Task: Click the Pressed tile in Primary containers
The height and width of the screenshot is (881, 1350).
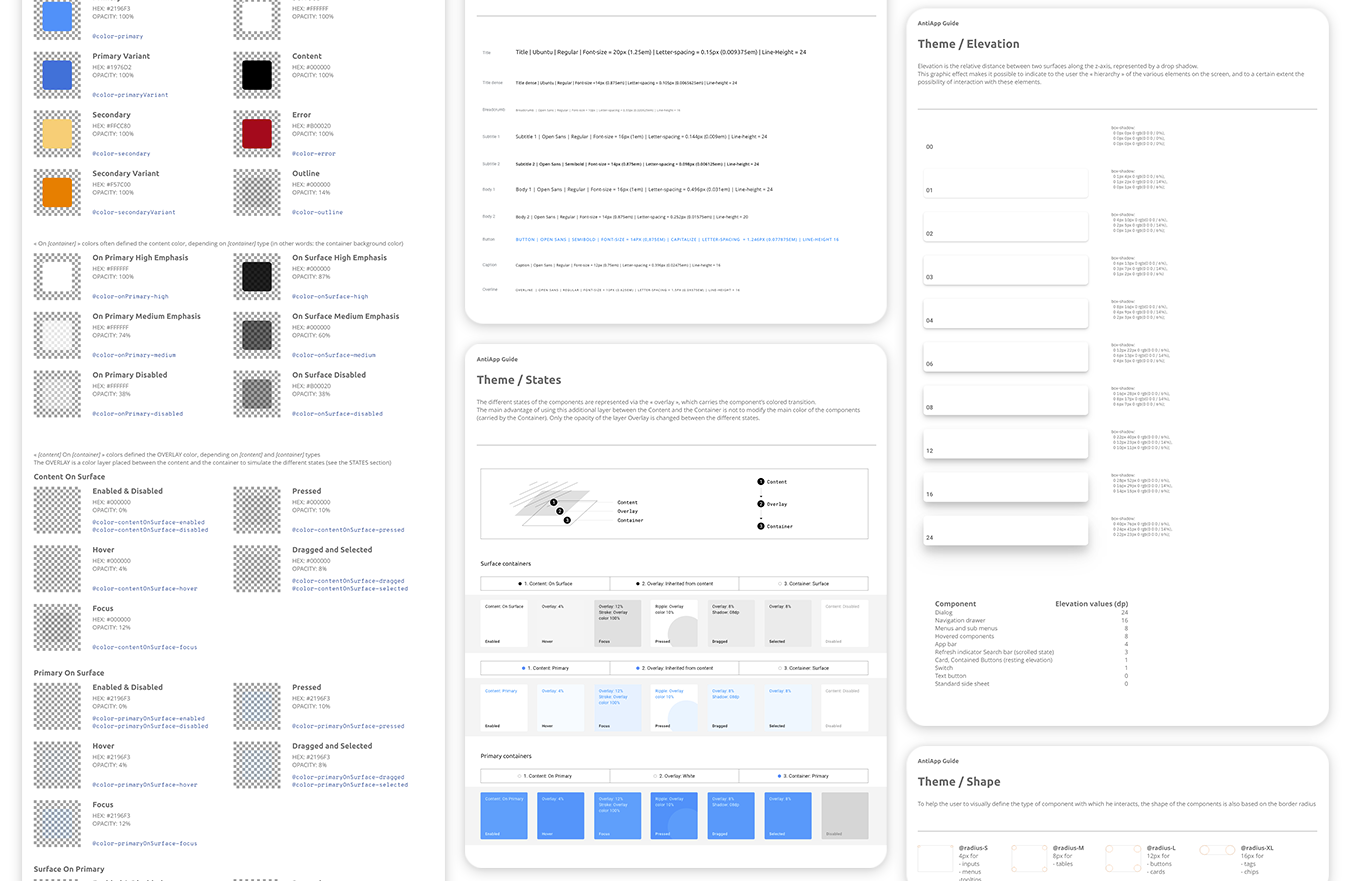Action: tap(674, 815)
